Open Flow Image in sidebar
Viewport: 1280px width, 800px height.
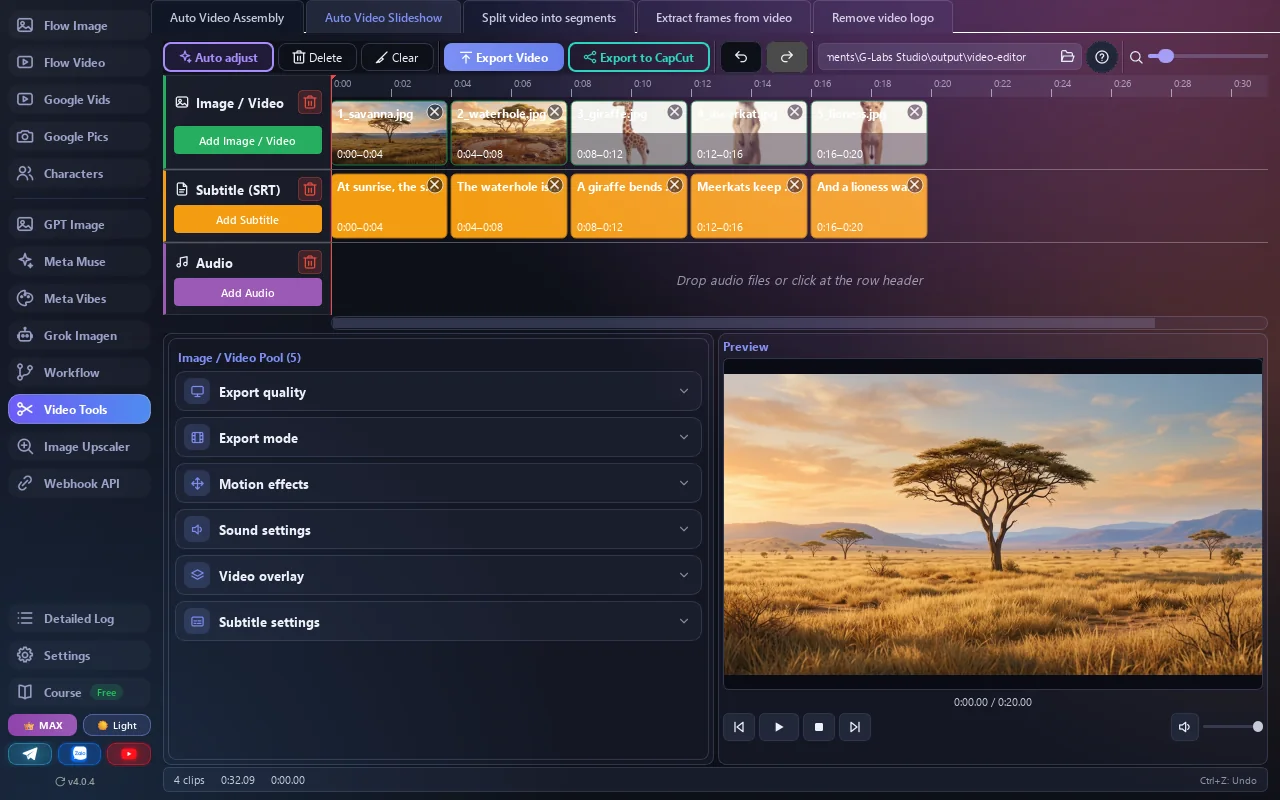[x=79, y=25]
